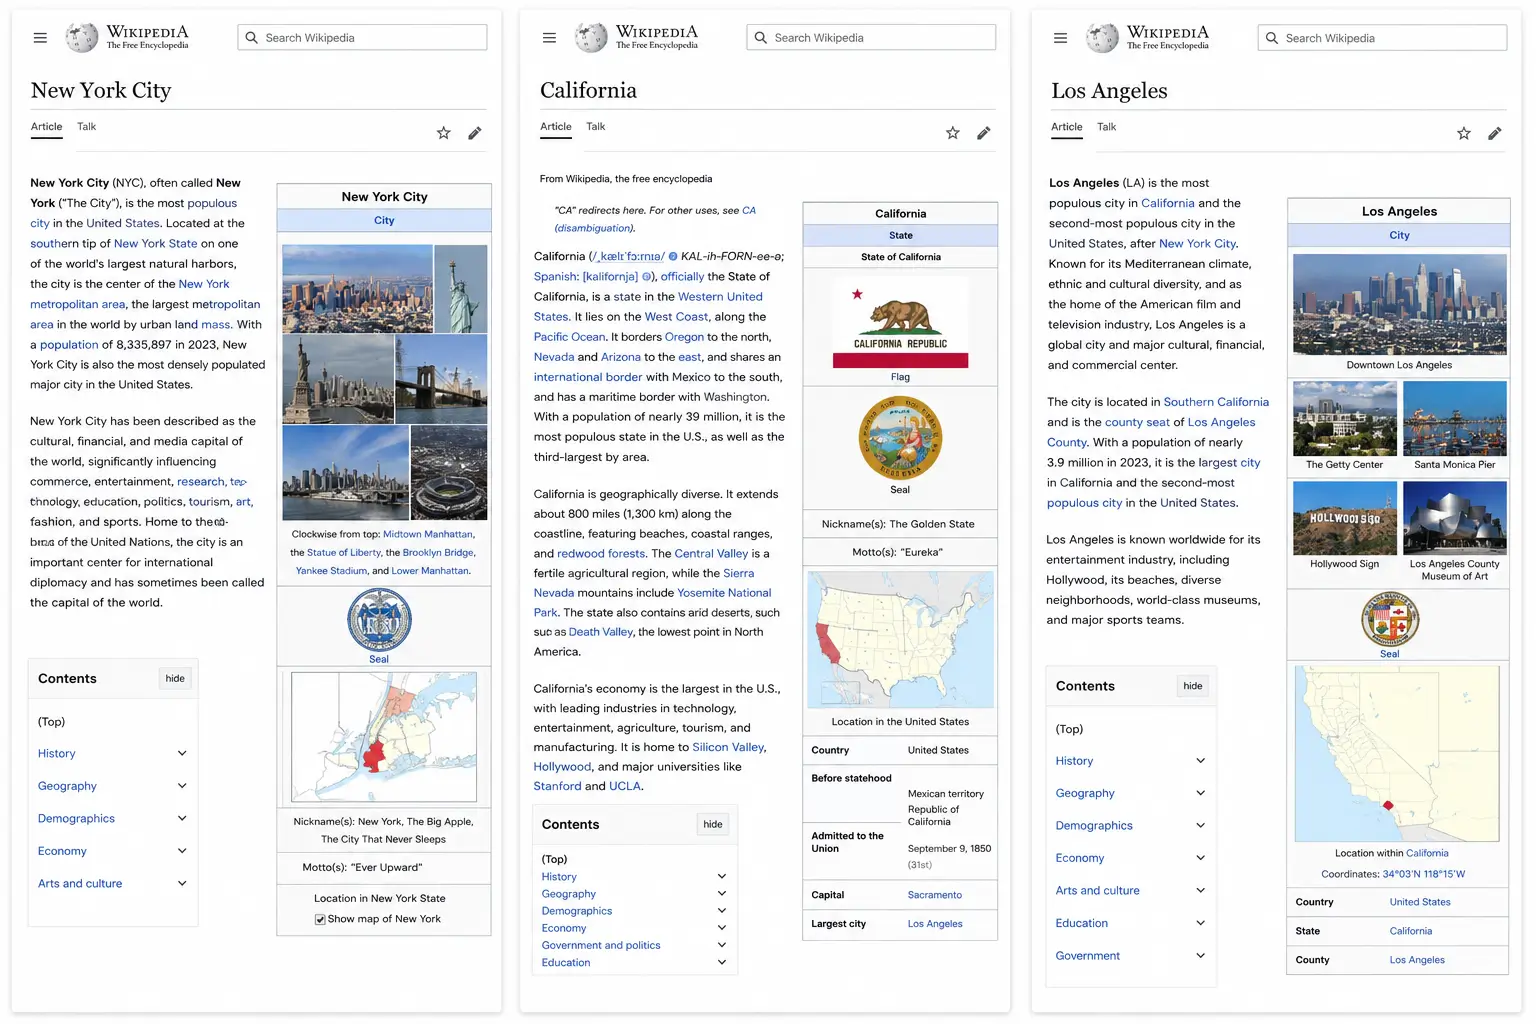Image resolution: width=1536 pixels, height=1024 pixels.
Task: Click Wikipedia globe logo on California page
Action: pyautogui.click(x=591, y=37)
